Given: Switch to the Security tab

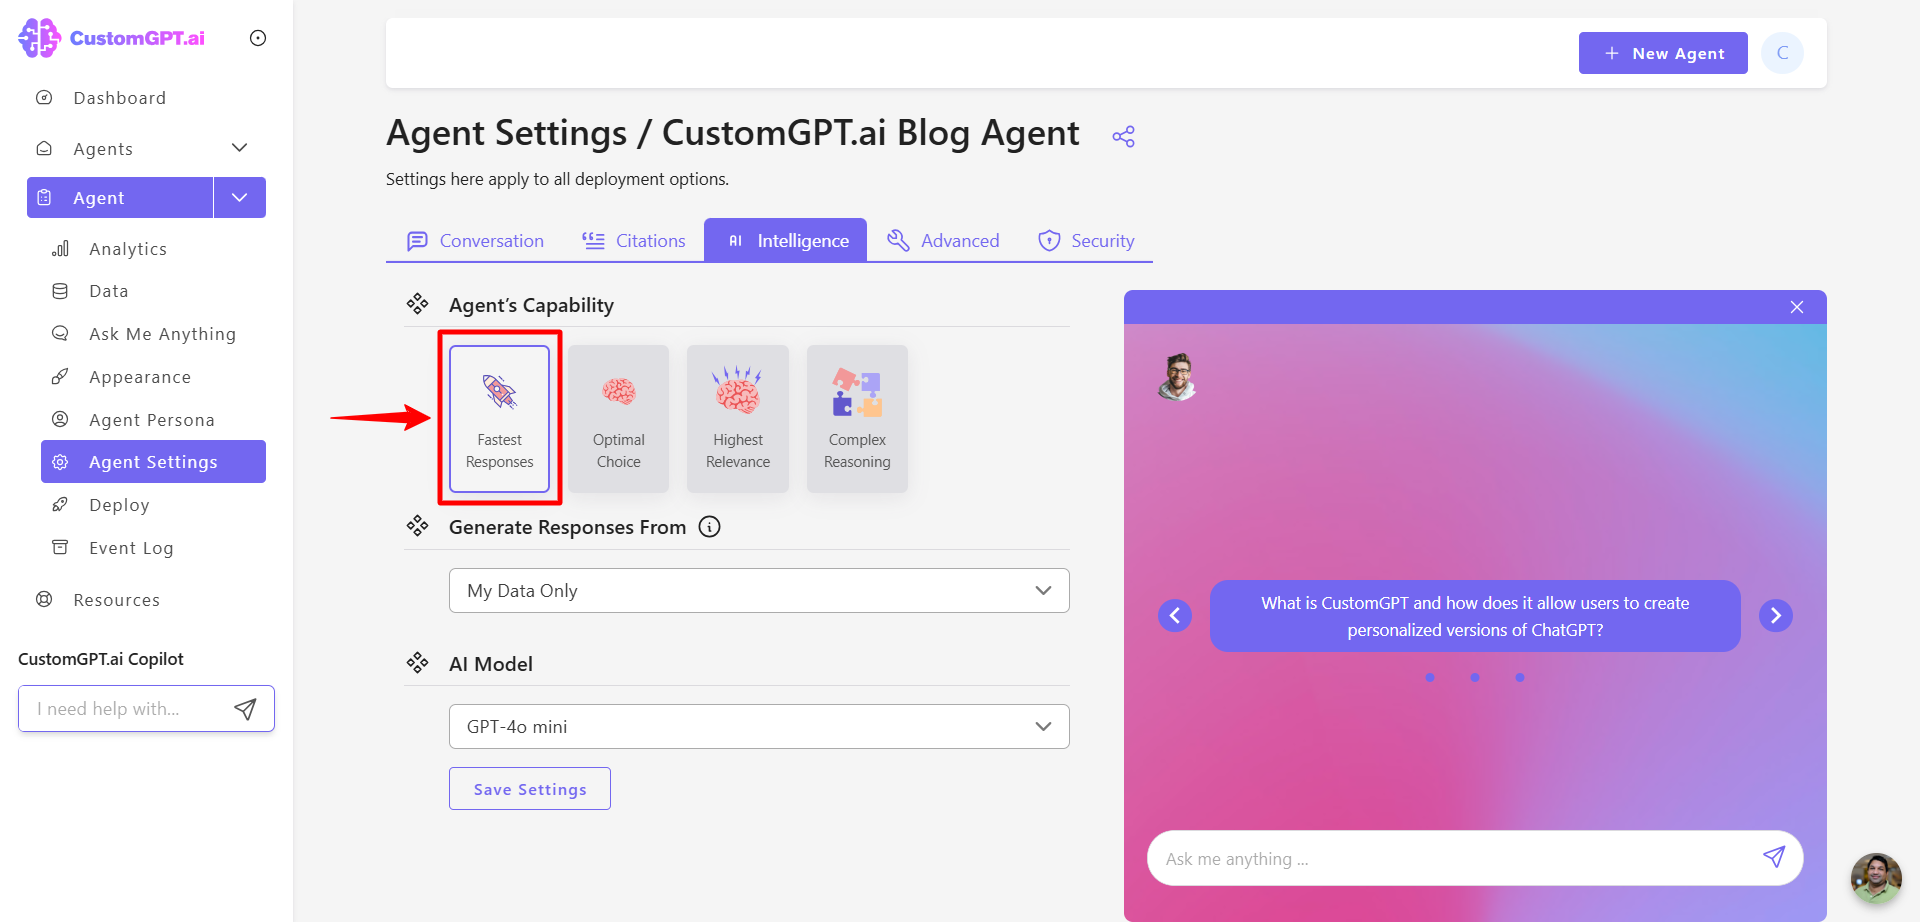Looking at the screenshot, I should [x=1086, y=241].
